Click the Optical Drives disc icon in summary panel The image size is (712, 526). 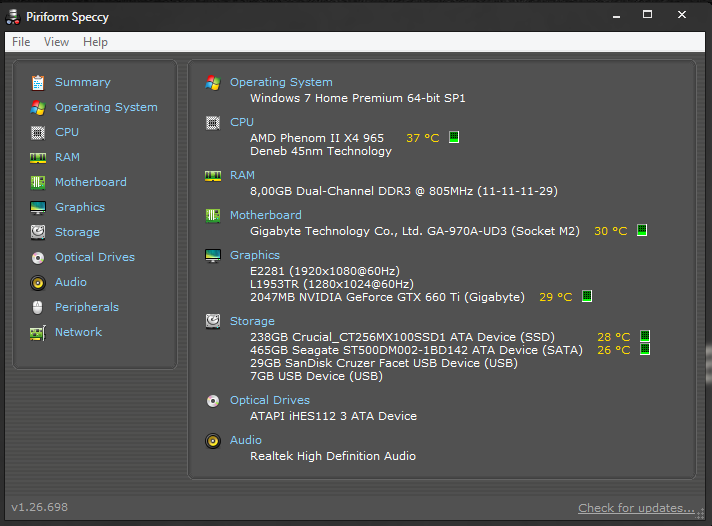[213, 401]
